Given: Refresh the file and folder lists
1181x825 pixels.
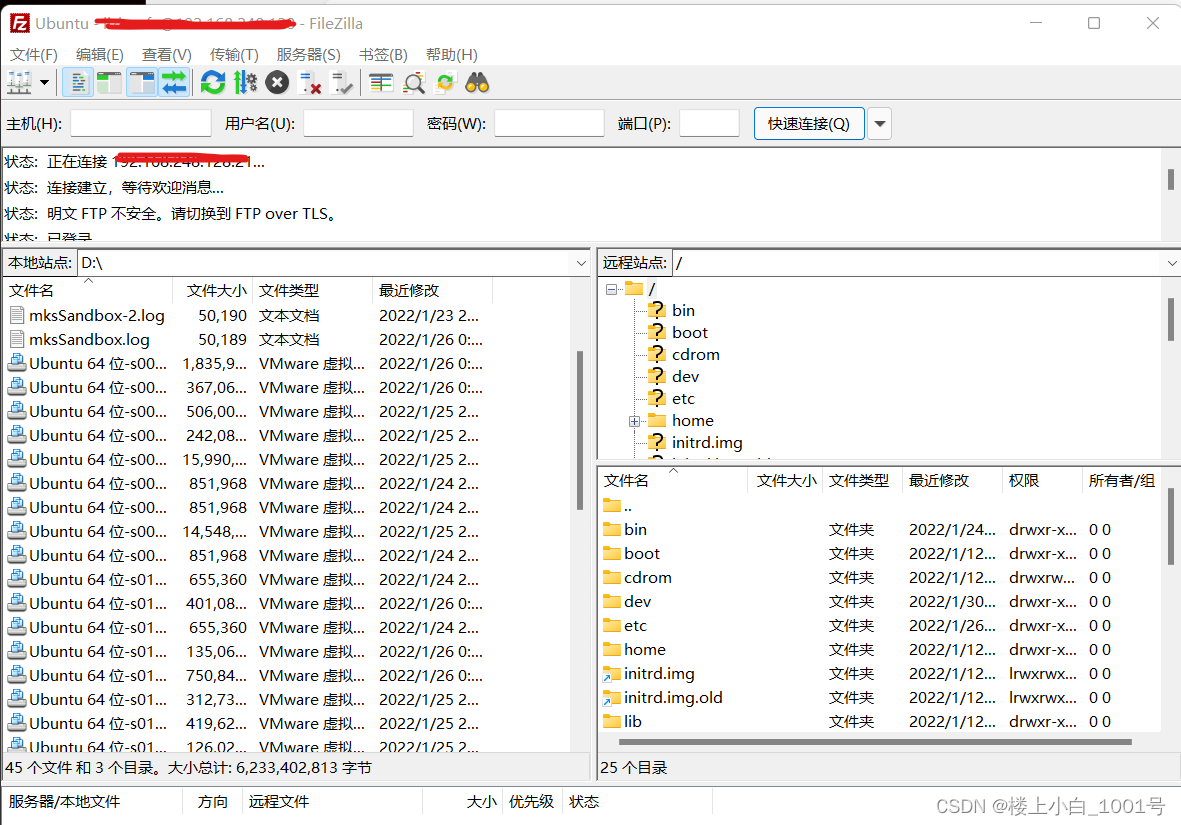Looking at the screenshot, I should [x=213, y=82].
